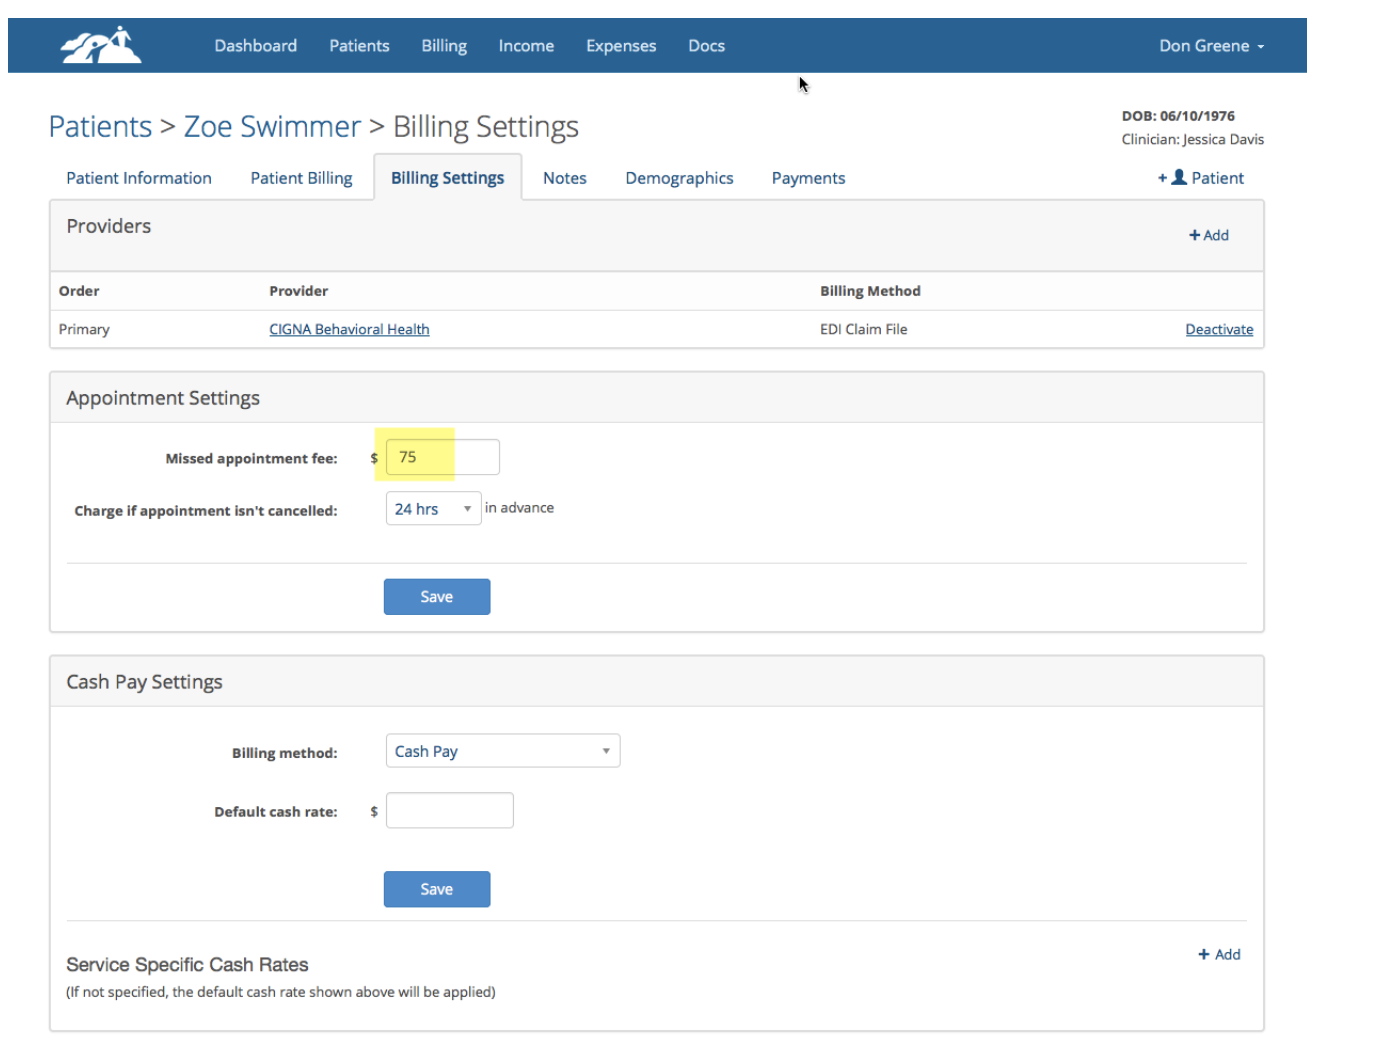The image size is (1386, 1048).
Task: Click the + Patient icon
Action: click(x=1199, y=177)
